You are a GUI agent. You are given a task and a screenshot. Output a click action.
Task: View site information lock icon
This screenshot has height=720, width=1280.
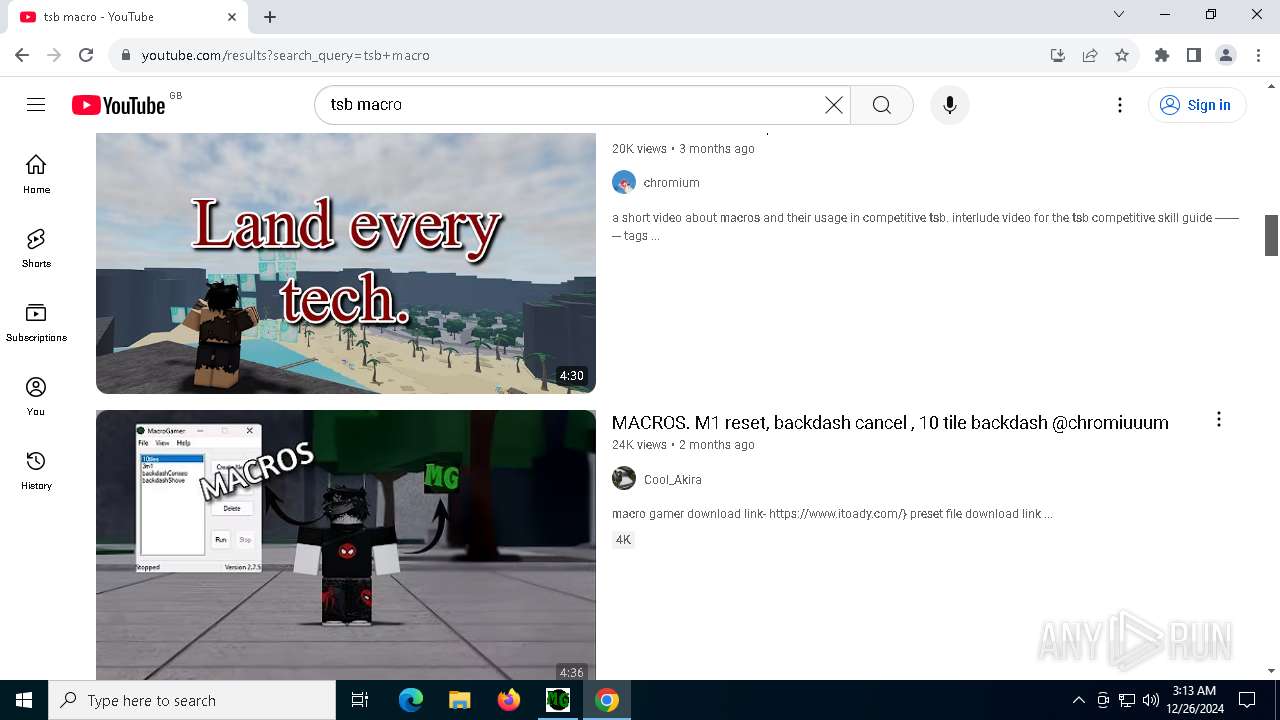coord(125,55)
